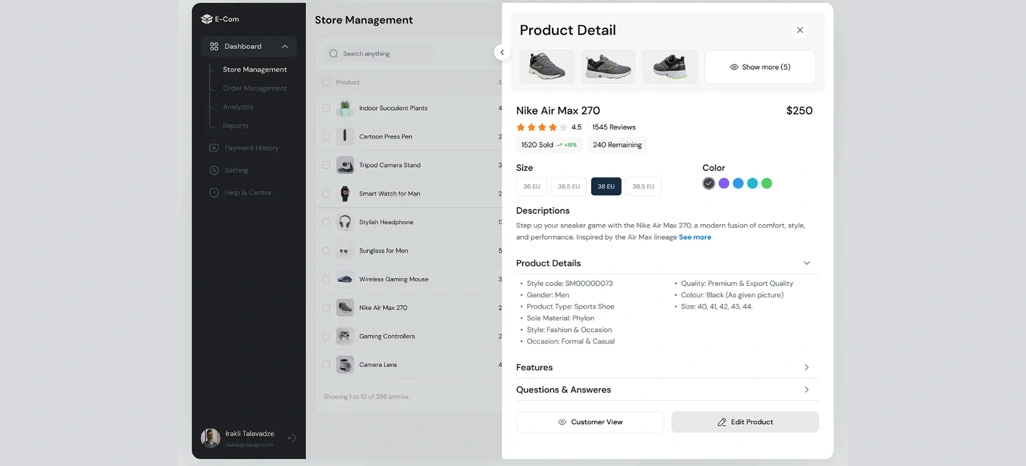Open the Analytics sidebar item

click(x=238, y=107)
